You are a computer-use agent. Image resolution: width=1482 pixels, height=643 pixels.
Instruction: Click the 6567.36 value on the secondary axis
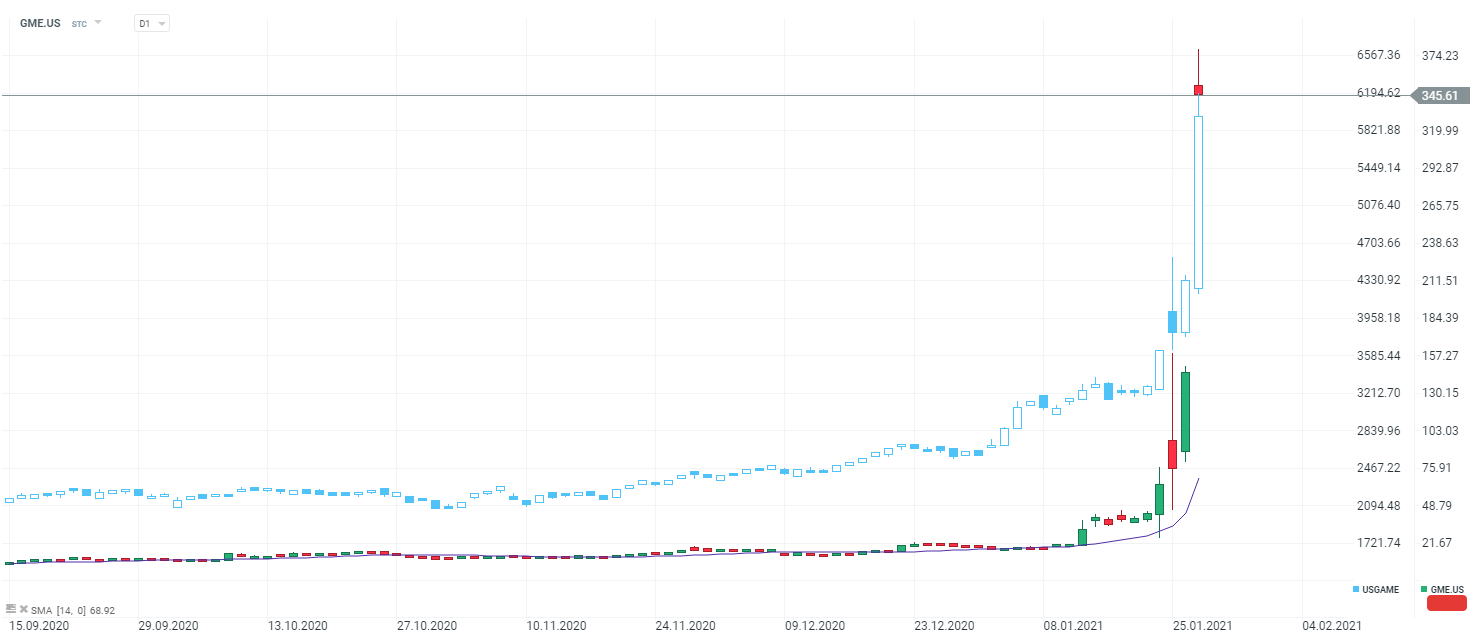tap(1378, 55)
